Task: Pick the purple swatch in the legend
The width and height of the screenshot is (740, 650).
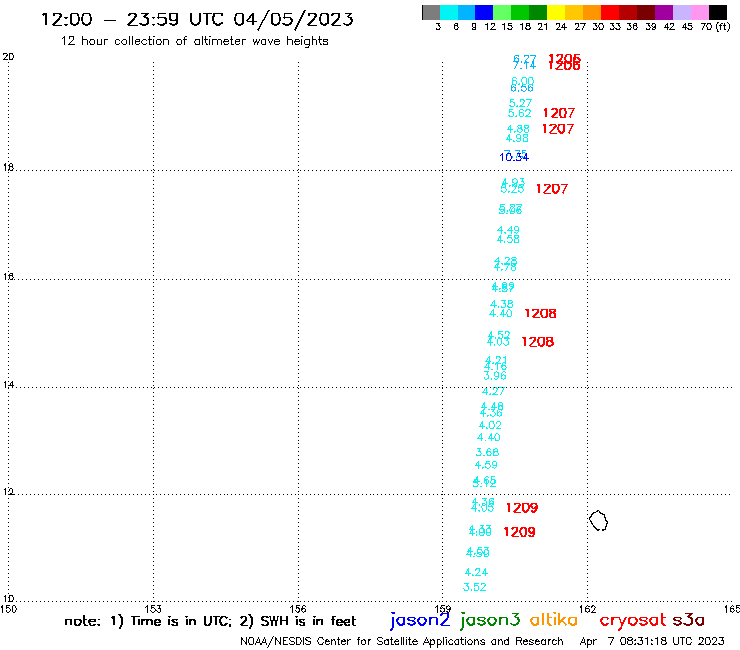Action: (x=664, y=12)
